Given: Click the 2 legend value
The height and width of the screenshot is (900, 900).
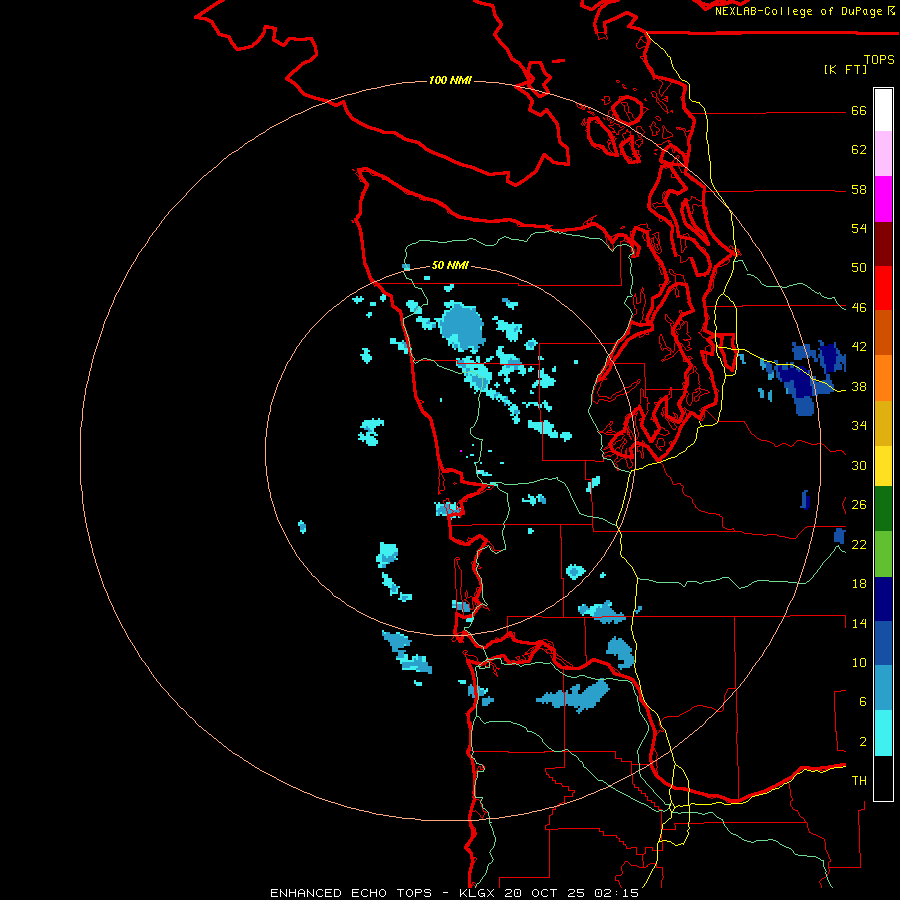Looking at the screenshot, I should point(863,742).
